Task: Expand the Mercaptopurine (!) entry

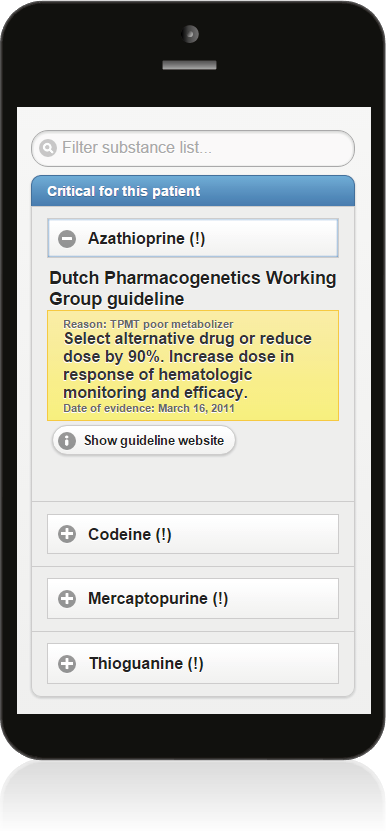Action: coord(193,598)
